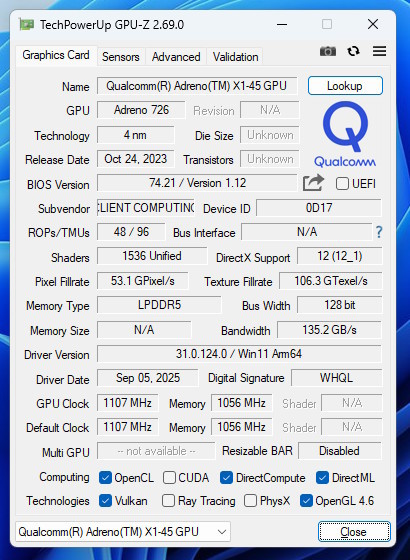Click the Technology field '4 nm'
The height and width of the screenshot is (560, 410).
tap(135, 135)
